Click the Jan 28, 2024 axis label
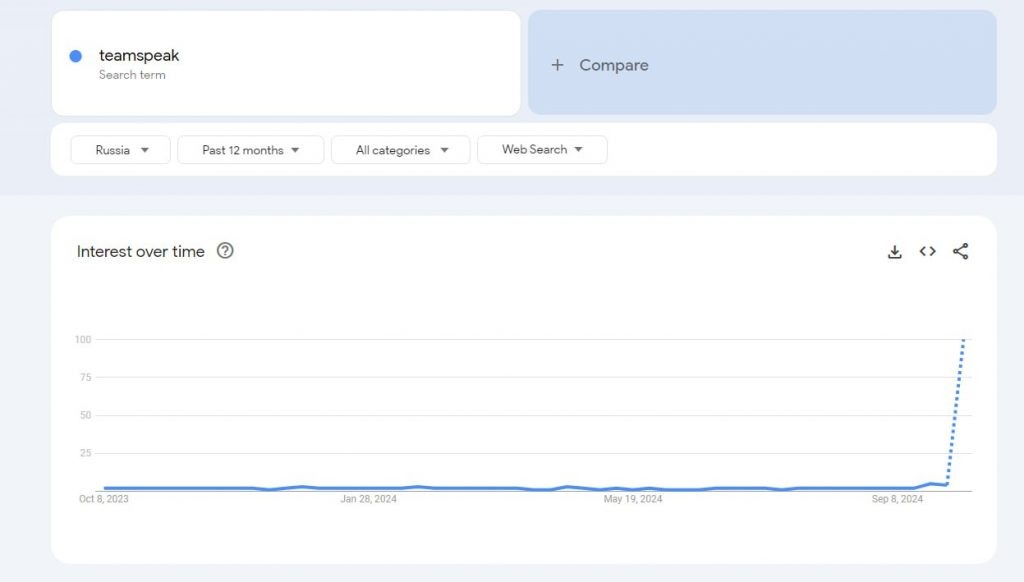Viewport: 1024px width, 582px height. coord(369,499)
